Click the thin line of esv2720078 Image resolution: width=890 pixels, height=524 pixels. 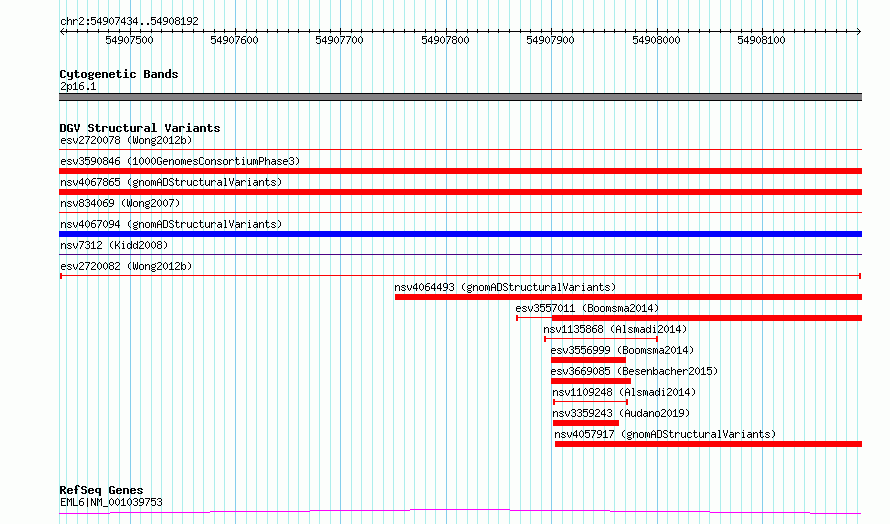pos(460,150)
